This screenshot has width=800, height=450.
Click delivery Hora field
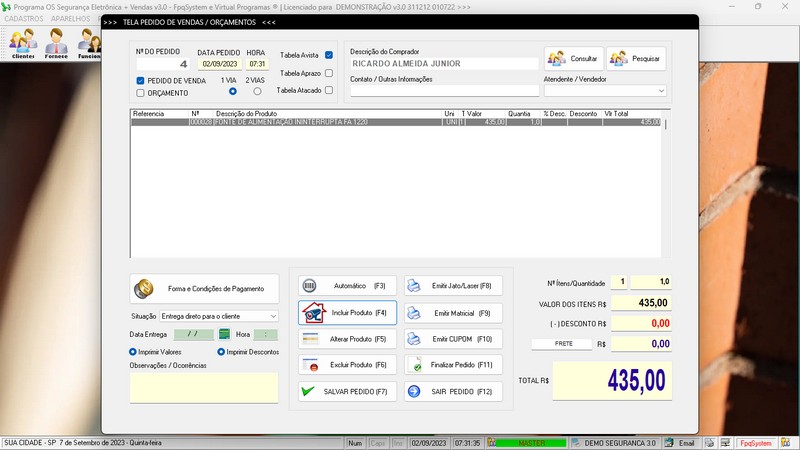[266, 334]
